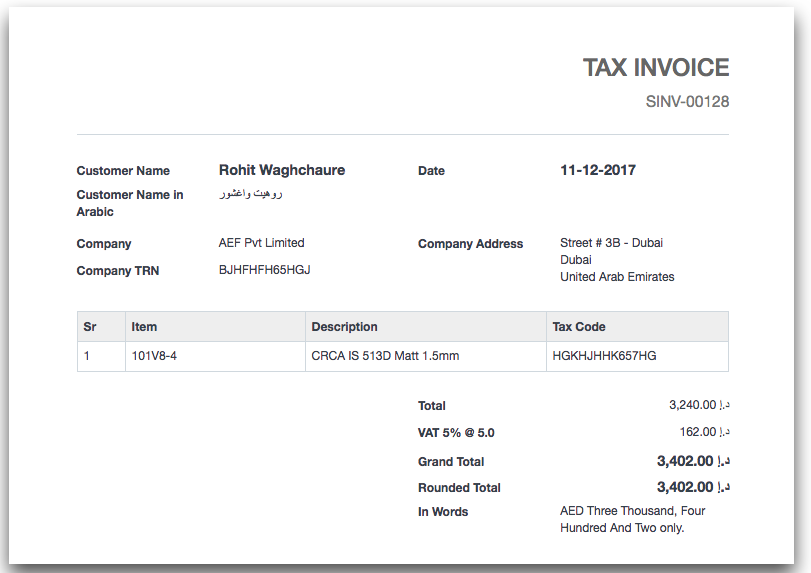Viewport: 811px width, 573px height.
Task: Click the Sr column header
Action: click(x=90, y=327)
